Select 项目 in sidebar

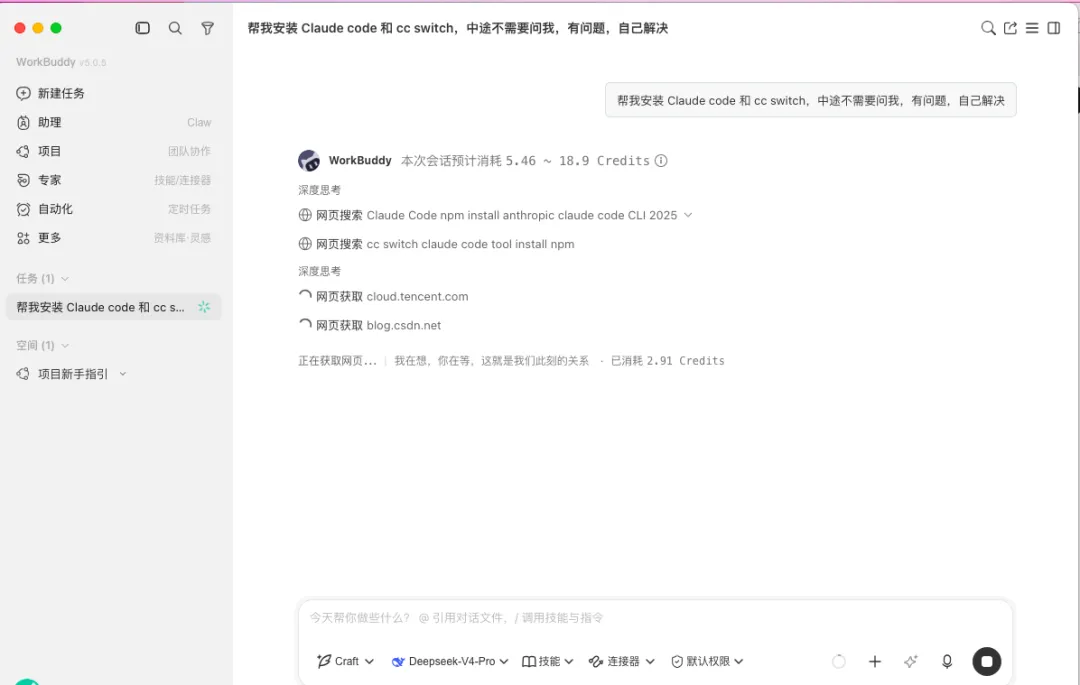click(x=114, y=151)
